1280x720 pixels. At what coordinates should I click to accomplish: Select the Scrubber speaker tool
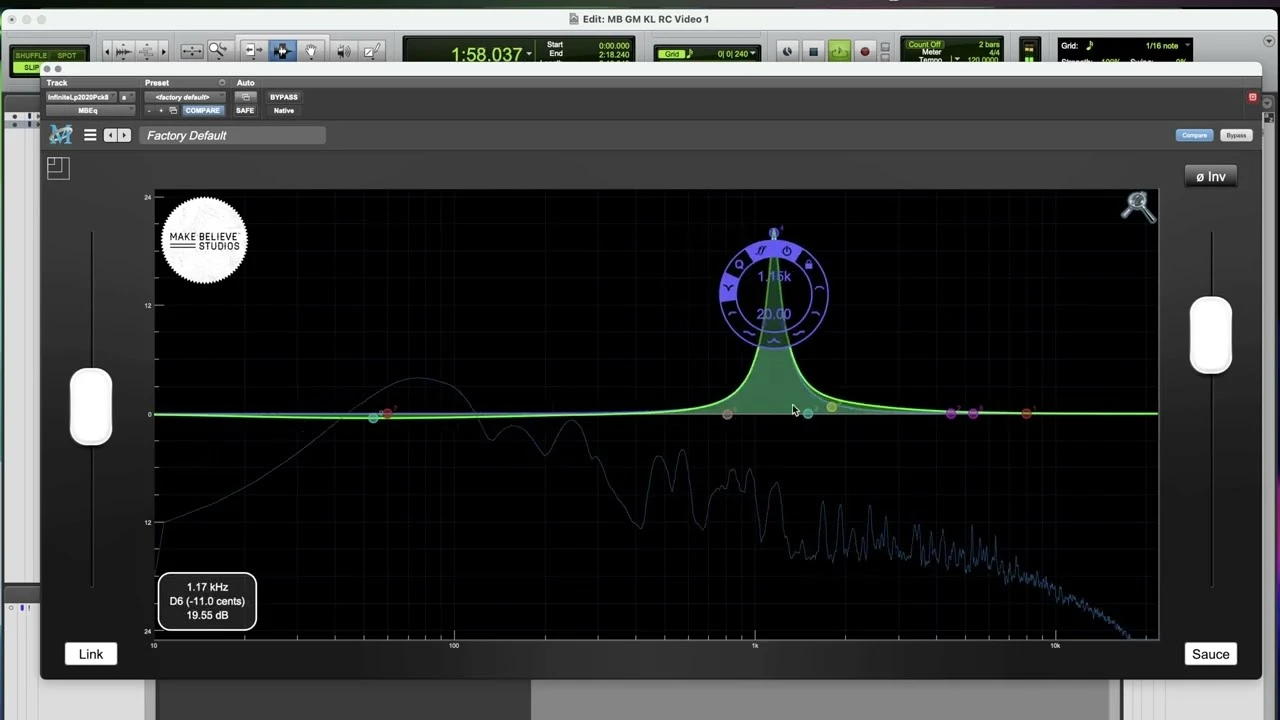pos(343,51)
